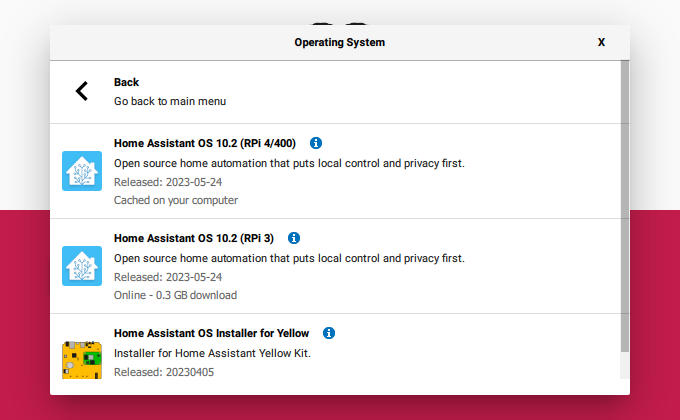Click the Back label
The image size is (680, 420).
(126, 82)
